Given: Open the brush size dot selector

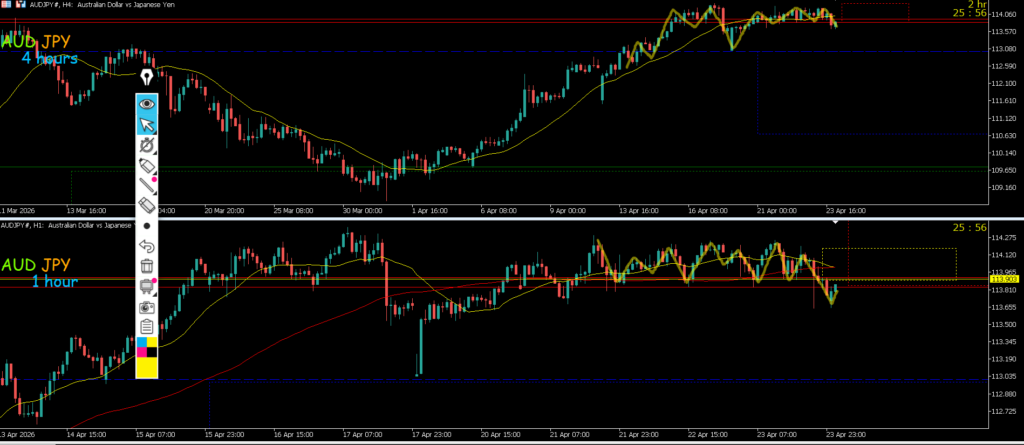Looking at the screenshot, I should point(147,227).
